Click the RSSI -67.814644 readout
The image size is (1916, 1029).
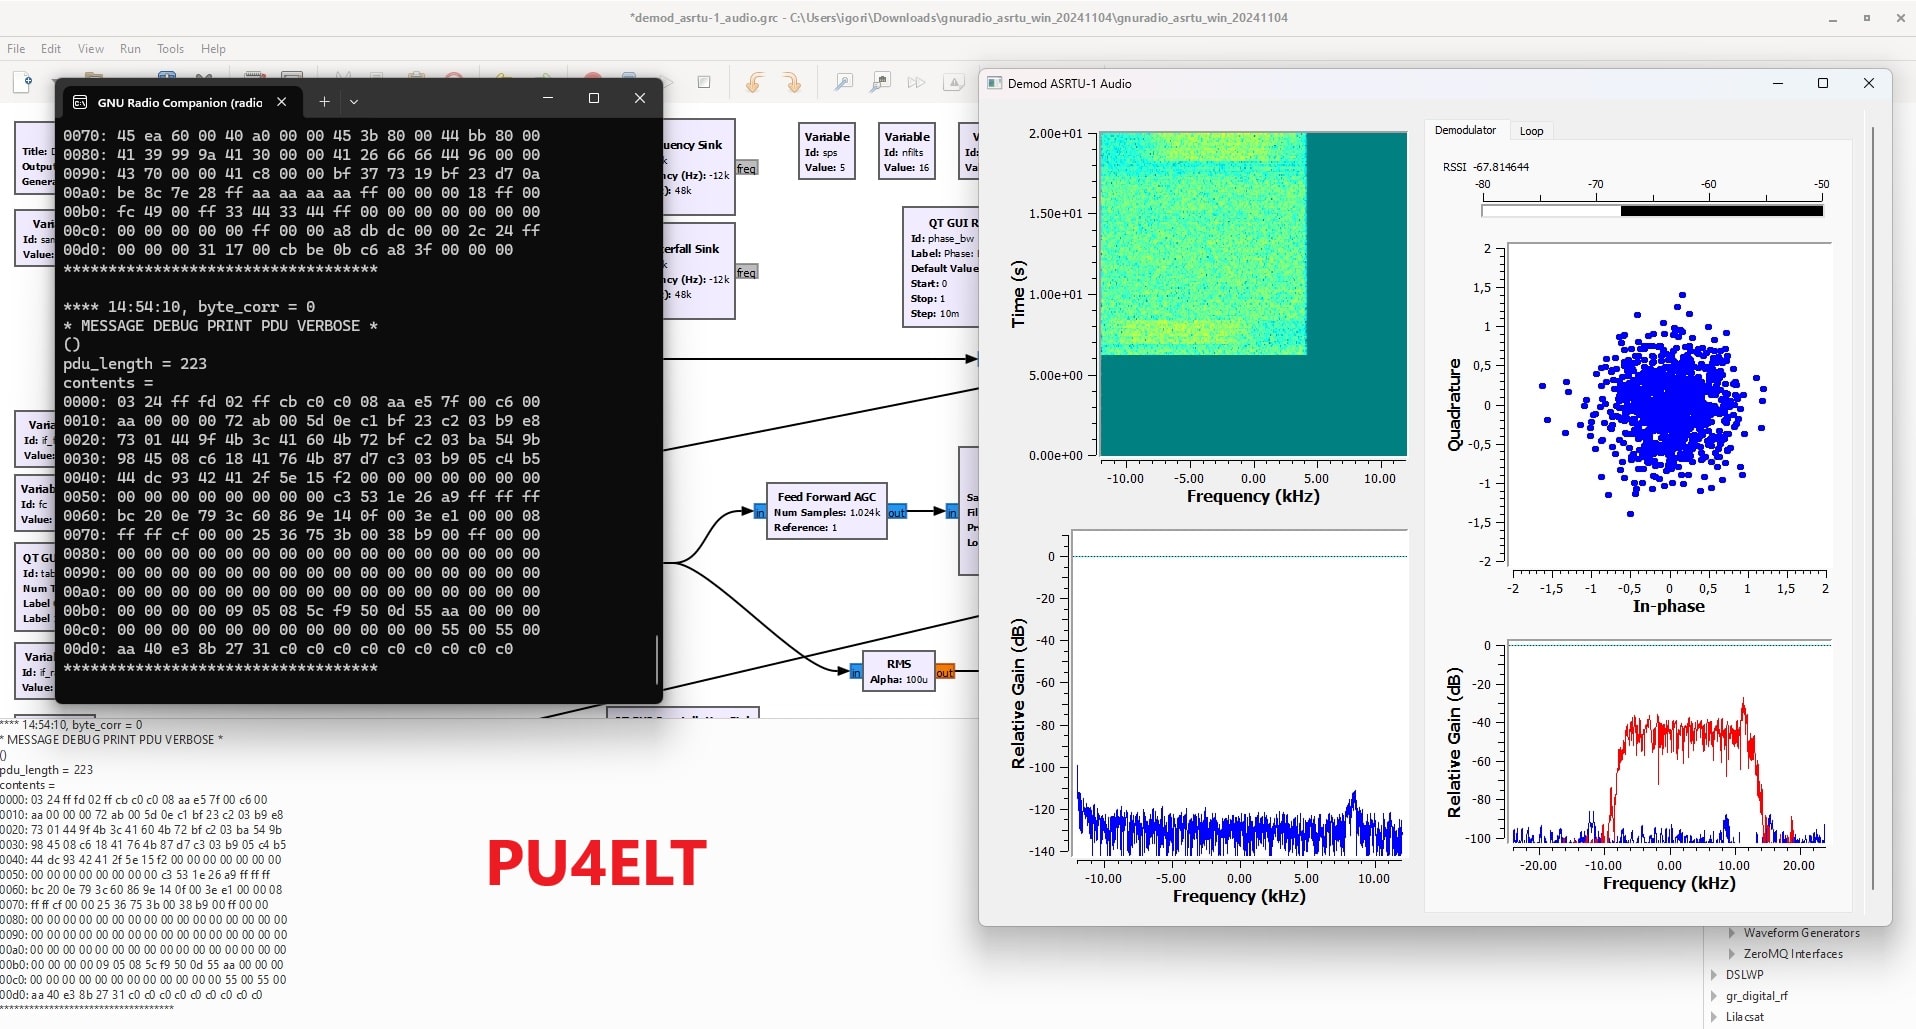tap(1486, 167)
